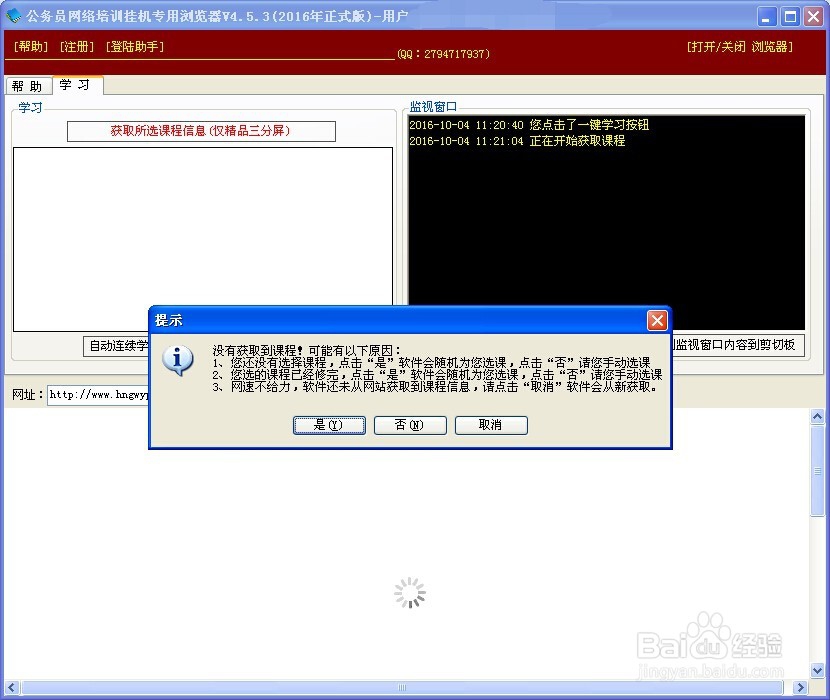This screenshot has width=830, height=700.
Task: Click the vertical scrollbar thumb
Action: pyautogui.click(x=817, y=470)
